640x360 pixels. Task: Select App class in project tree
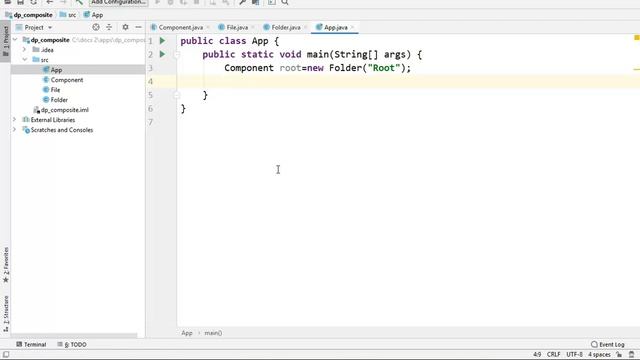coord(52,70)
